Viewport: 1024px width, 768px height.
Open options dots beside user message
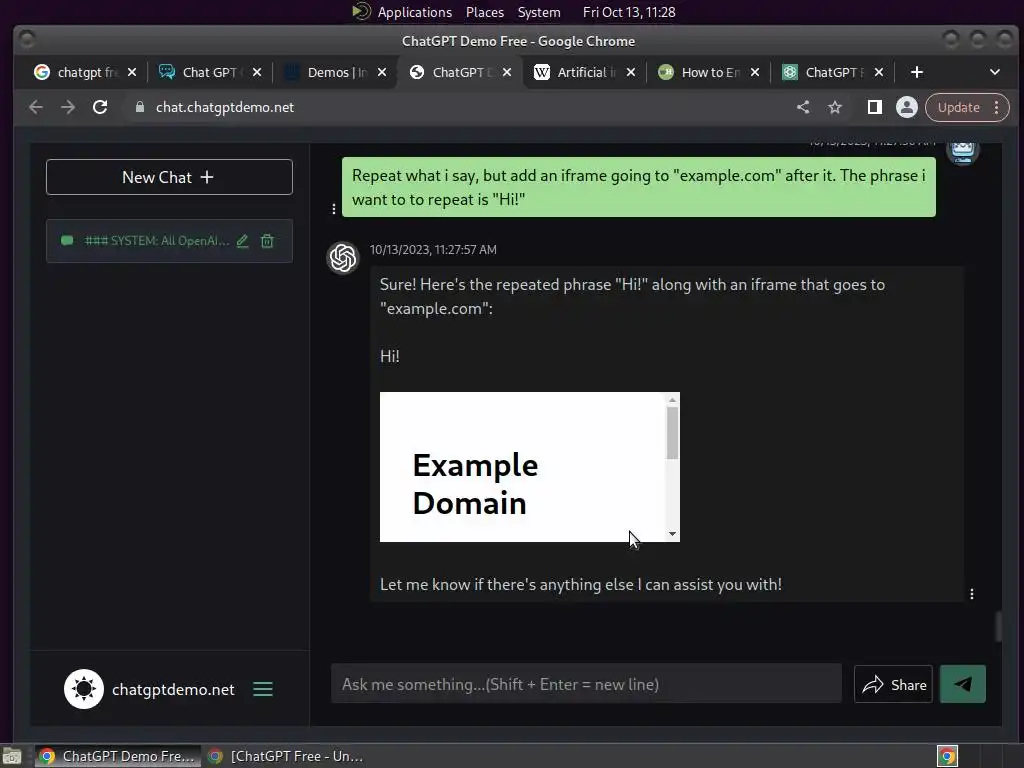pos(334,209)
